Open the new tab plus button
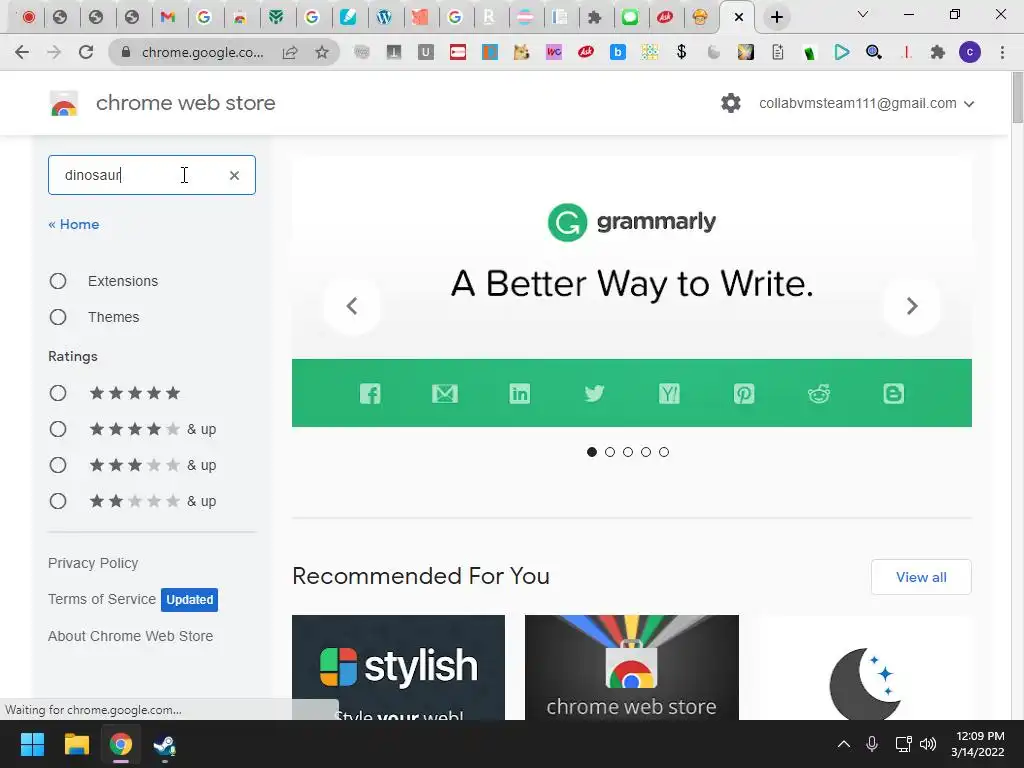The width and height of the screenshot is (1024, 768). tap(776, 17)
